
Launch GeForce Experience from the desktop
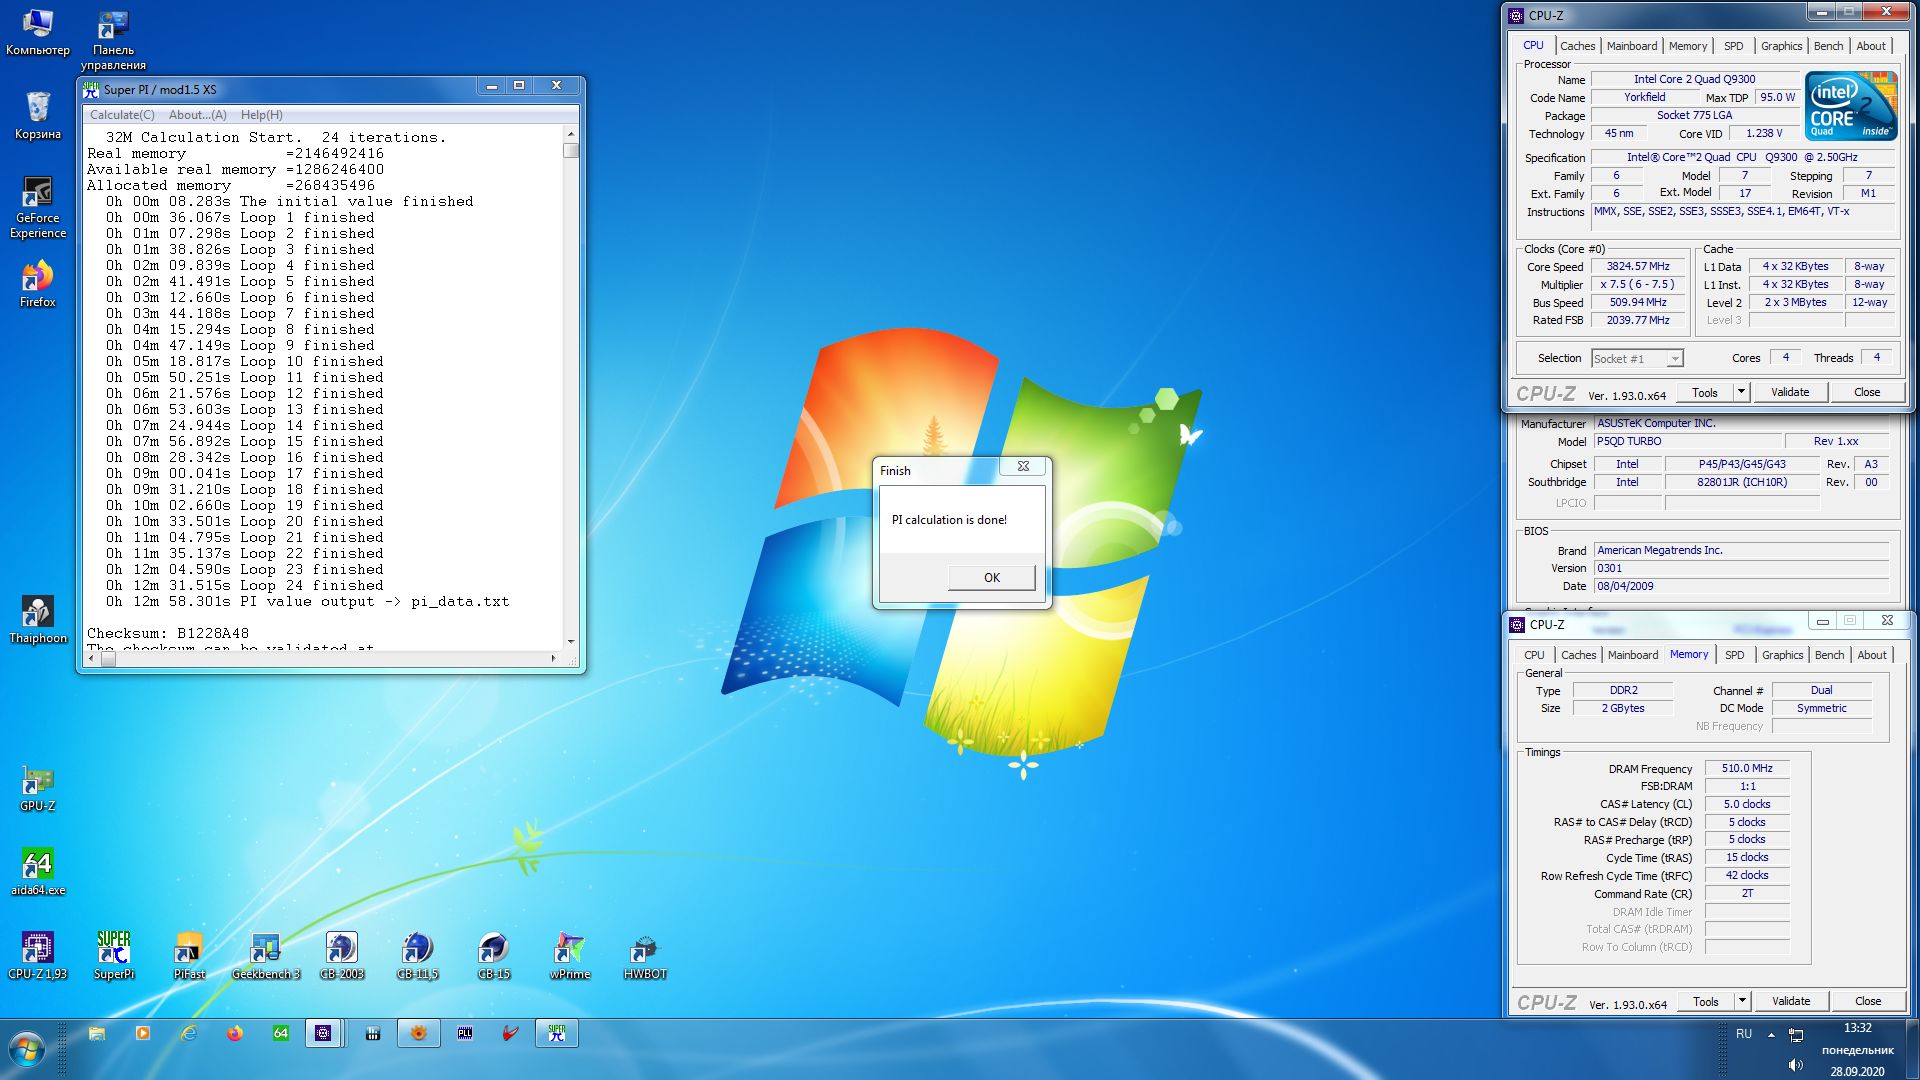point(38,207)
